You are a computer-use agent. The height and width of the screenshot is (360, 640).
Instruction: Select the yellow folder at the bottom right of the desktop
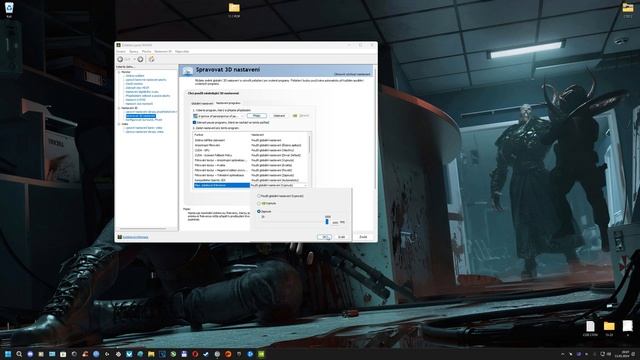pyautogui.click(x=609, y=327)
